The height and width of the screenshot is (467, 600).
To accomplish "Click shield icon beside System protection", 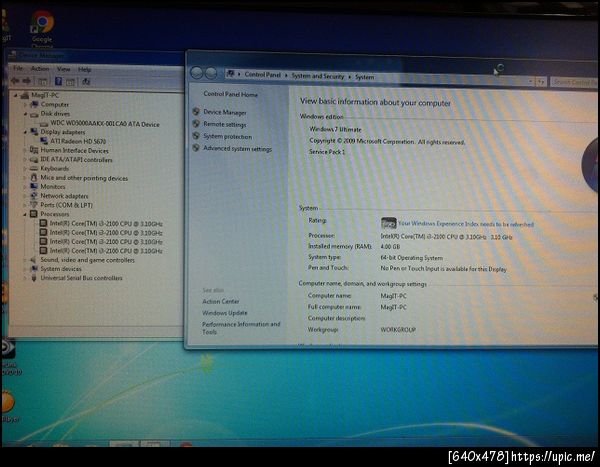I will point(196,136).
